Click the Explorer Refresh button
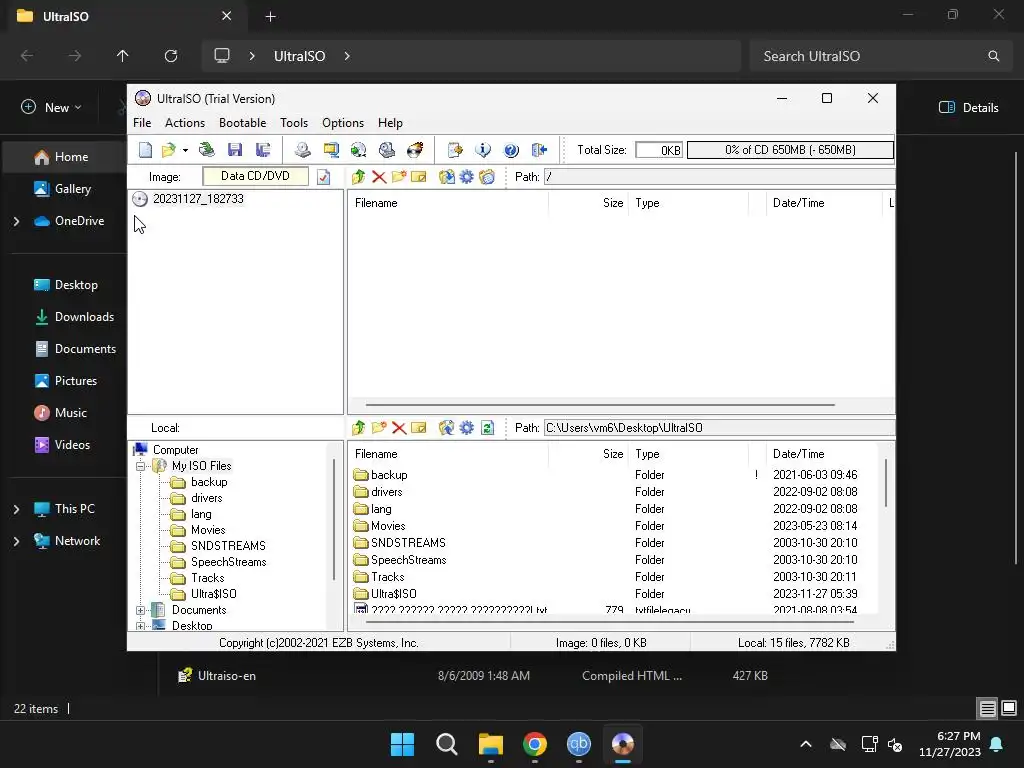 (x=171, y=56)
